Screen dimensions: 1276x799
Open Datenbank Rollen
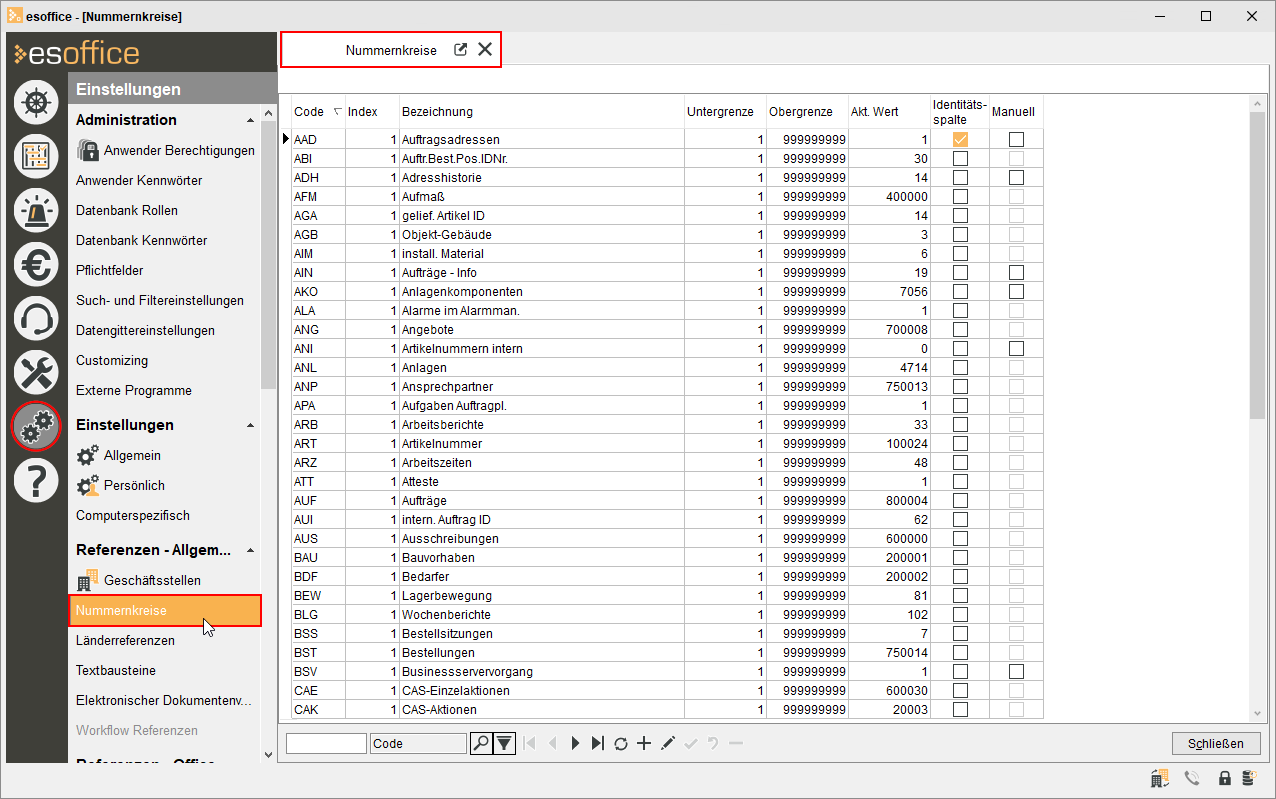coord(127,211)
